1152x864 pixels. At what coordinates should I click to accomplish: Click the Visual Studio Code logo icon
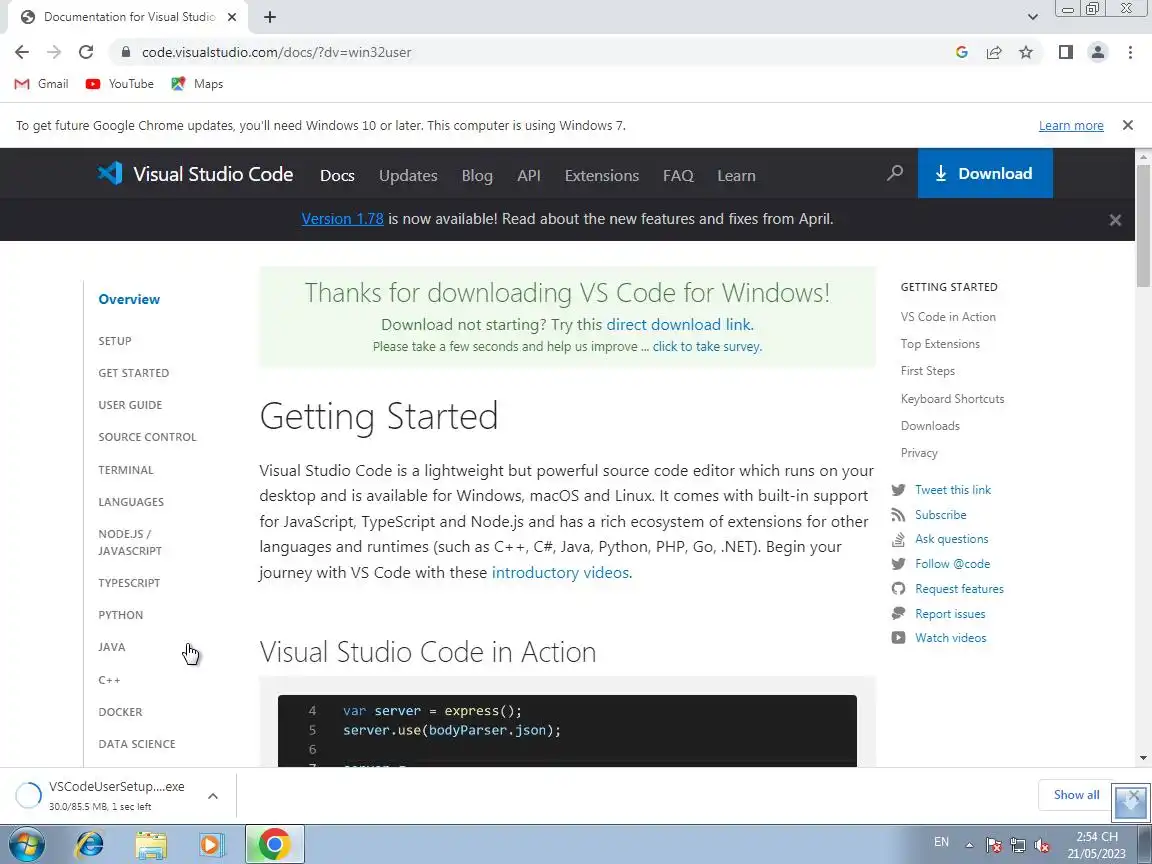[110, 173]
